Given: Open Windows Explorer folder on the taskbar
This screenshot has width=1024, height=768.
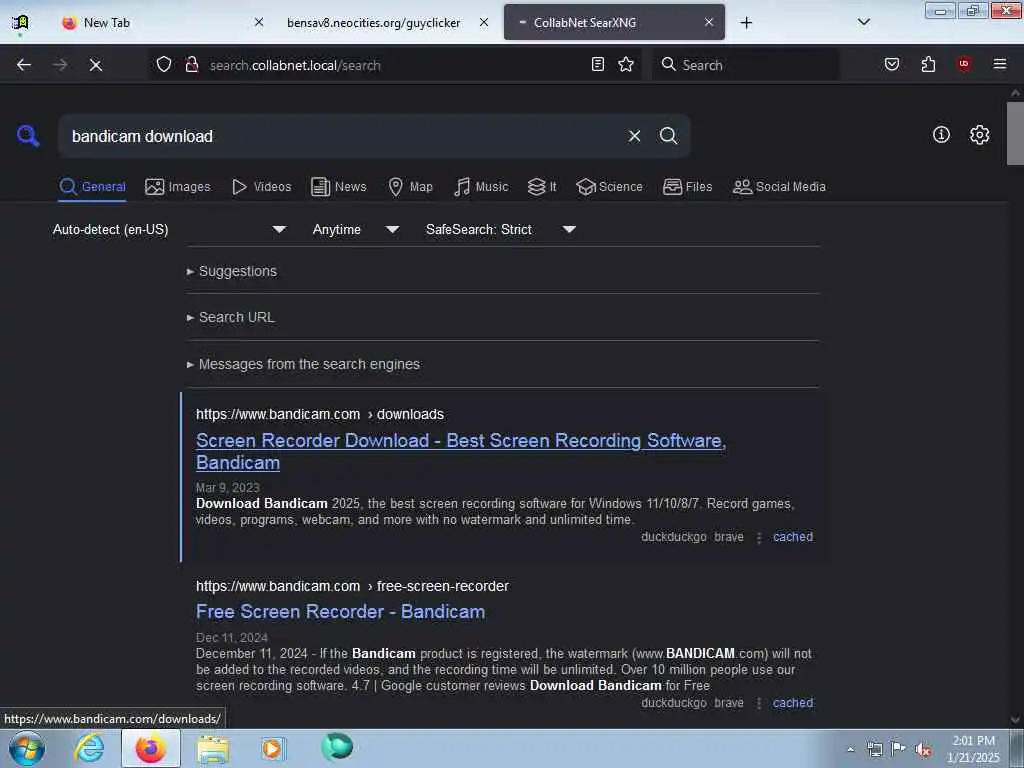Looking at the screenshot, I should (213, 749).
